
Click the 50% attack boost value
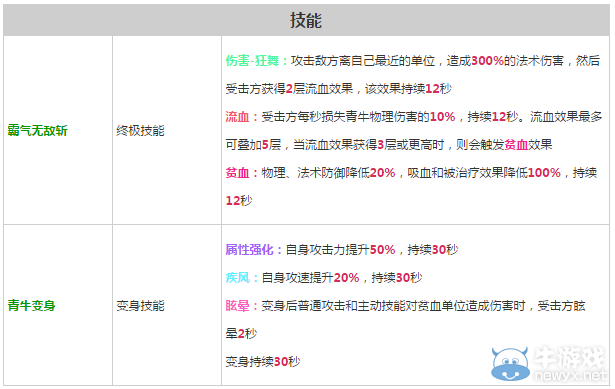click(382, 250)
